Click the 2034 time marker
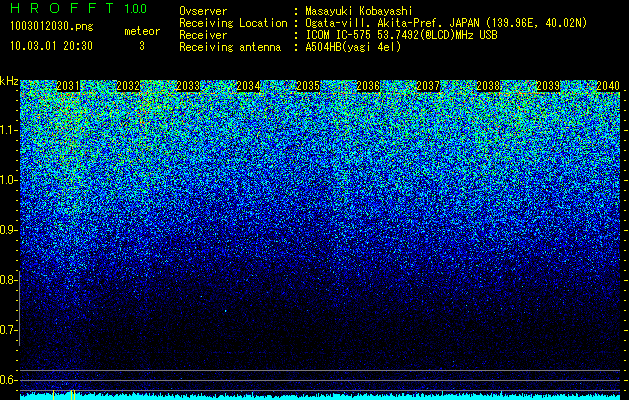This screenshot has width=629, height=400. (x=248, y=86)
